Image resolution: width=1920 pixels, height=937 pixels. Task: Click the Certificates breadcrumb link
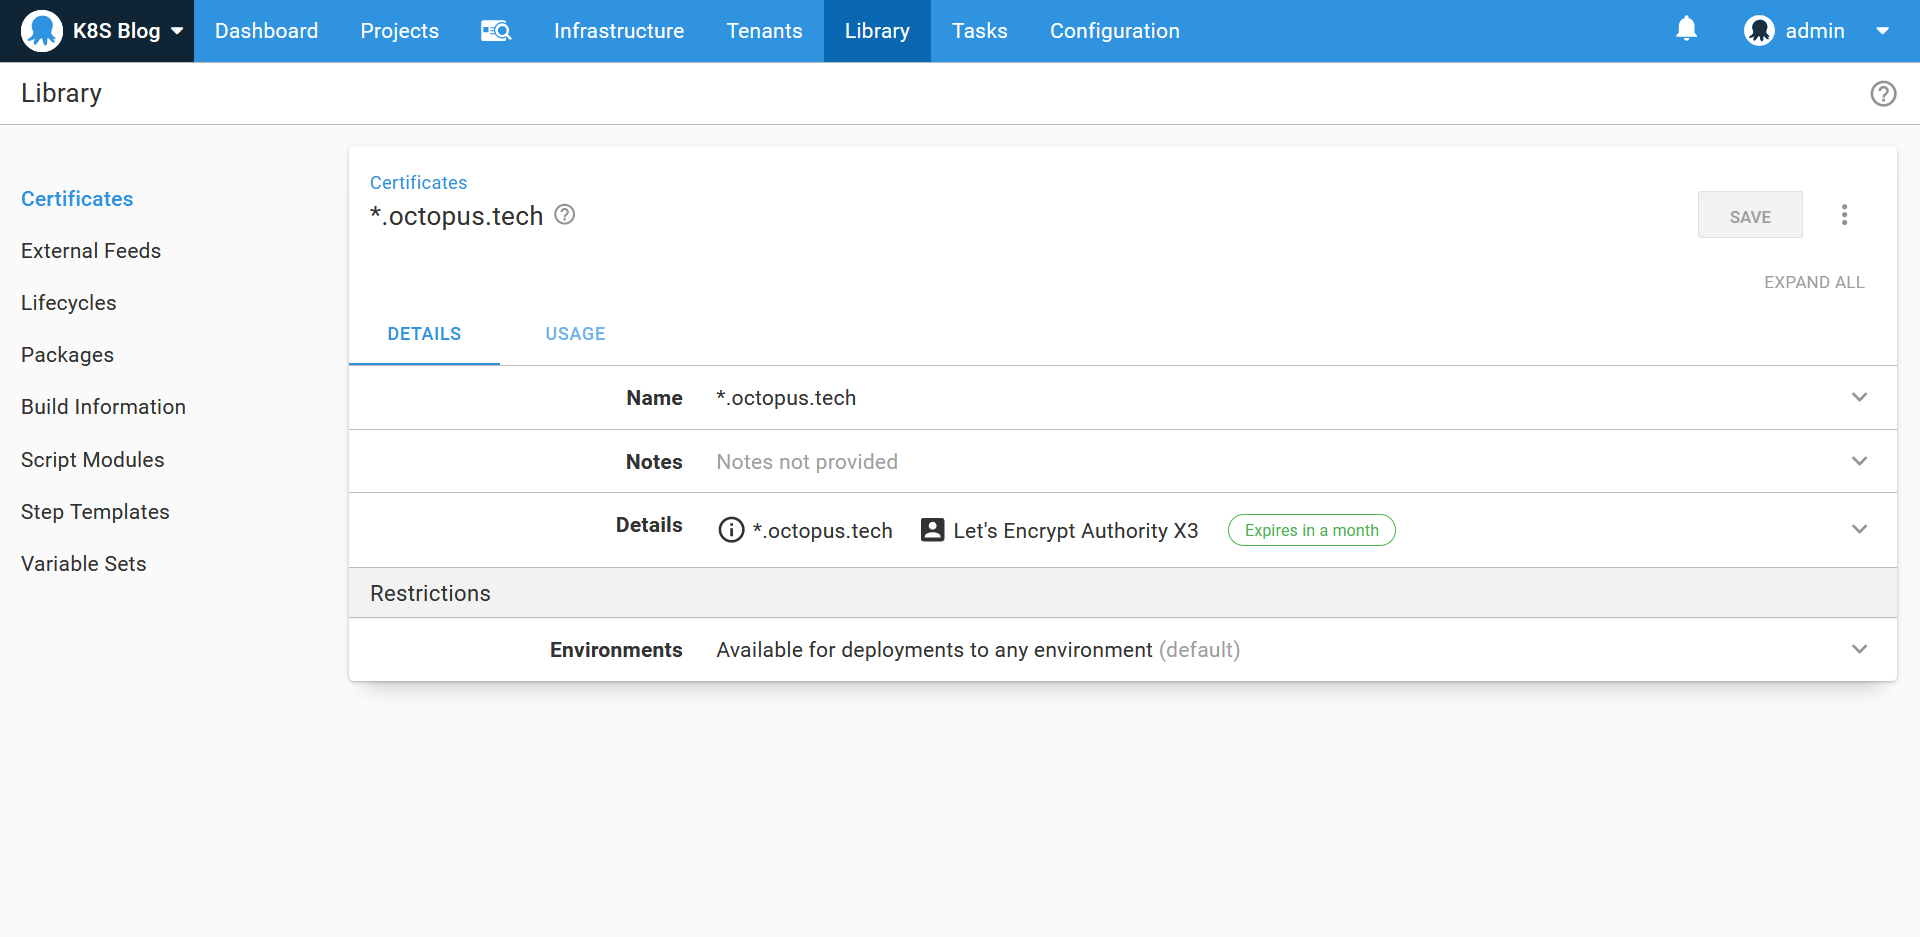coord(418,183)
